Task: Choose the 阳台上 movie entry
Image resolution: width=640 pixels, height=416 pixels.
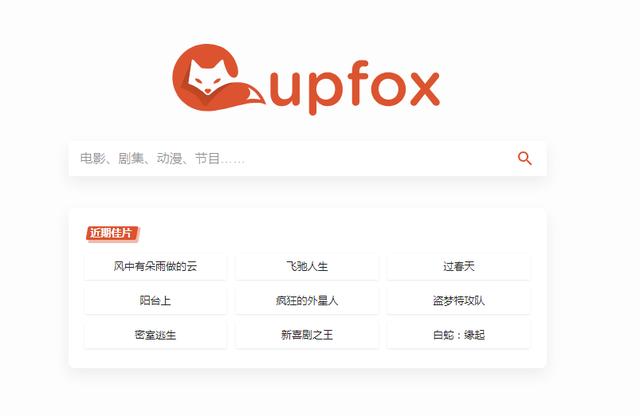Action: [x=155, y=301]
